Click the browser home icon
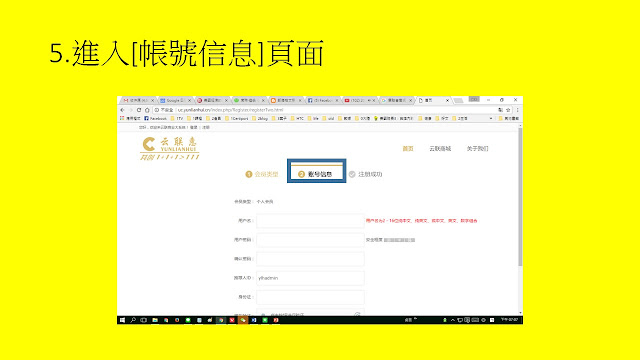This screenshot has height=360, width=640. (147, 110)
